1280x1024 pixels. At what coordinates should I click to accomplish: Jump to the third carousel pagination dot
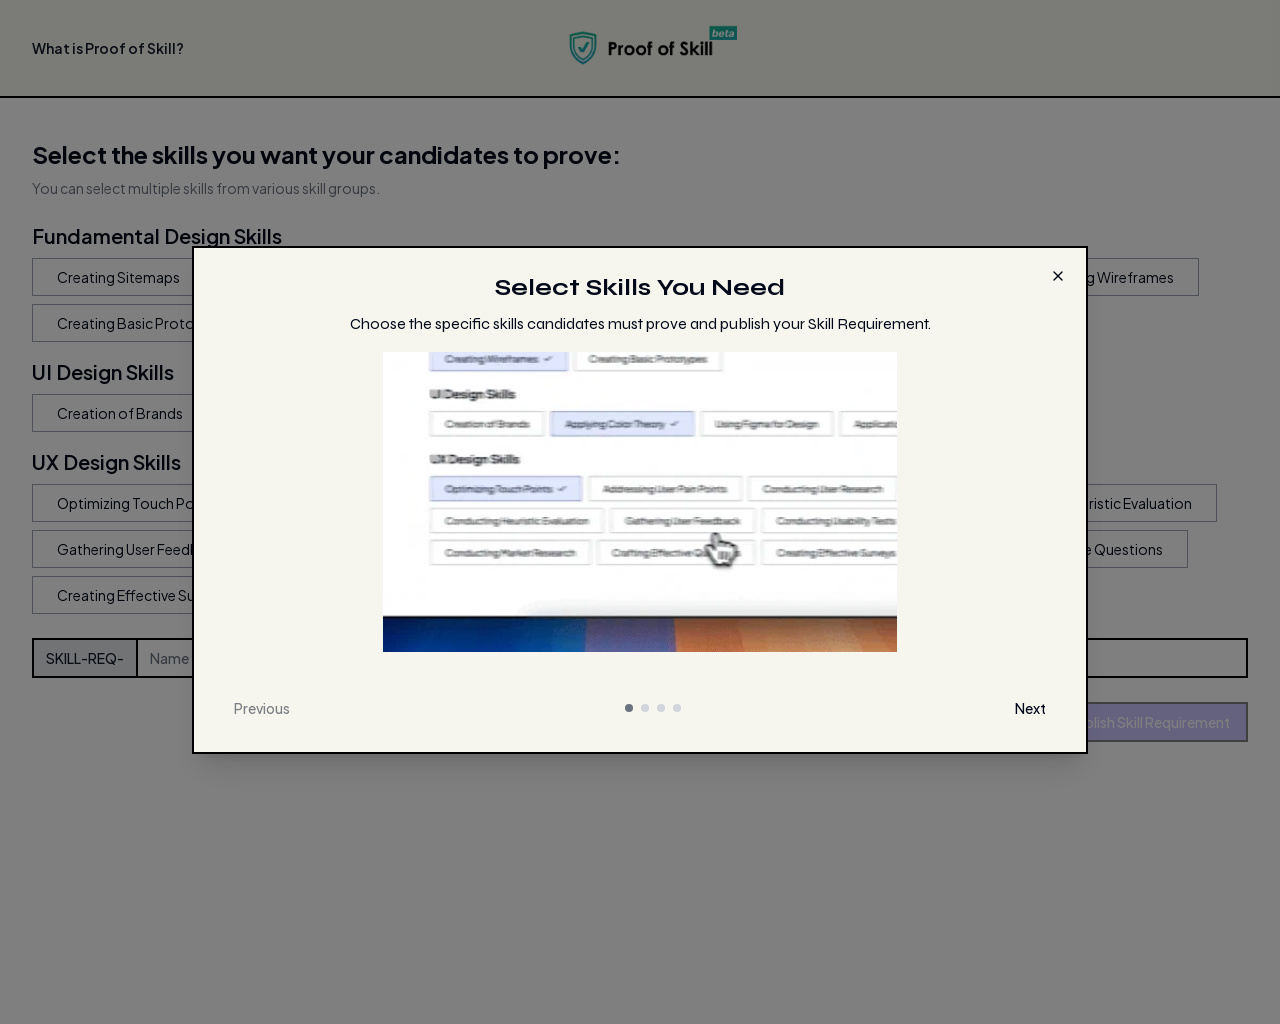point(661,708)
